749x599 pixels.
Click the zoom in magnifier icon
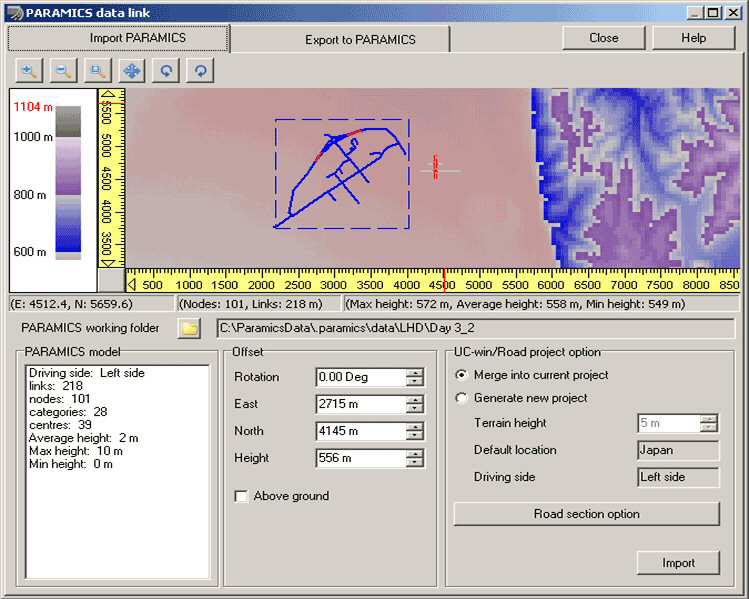tap(29, 71)
